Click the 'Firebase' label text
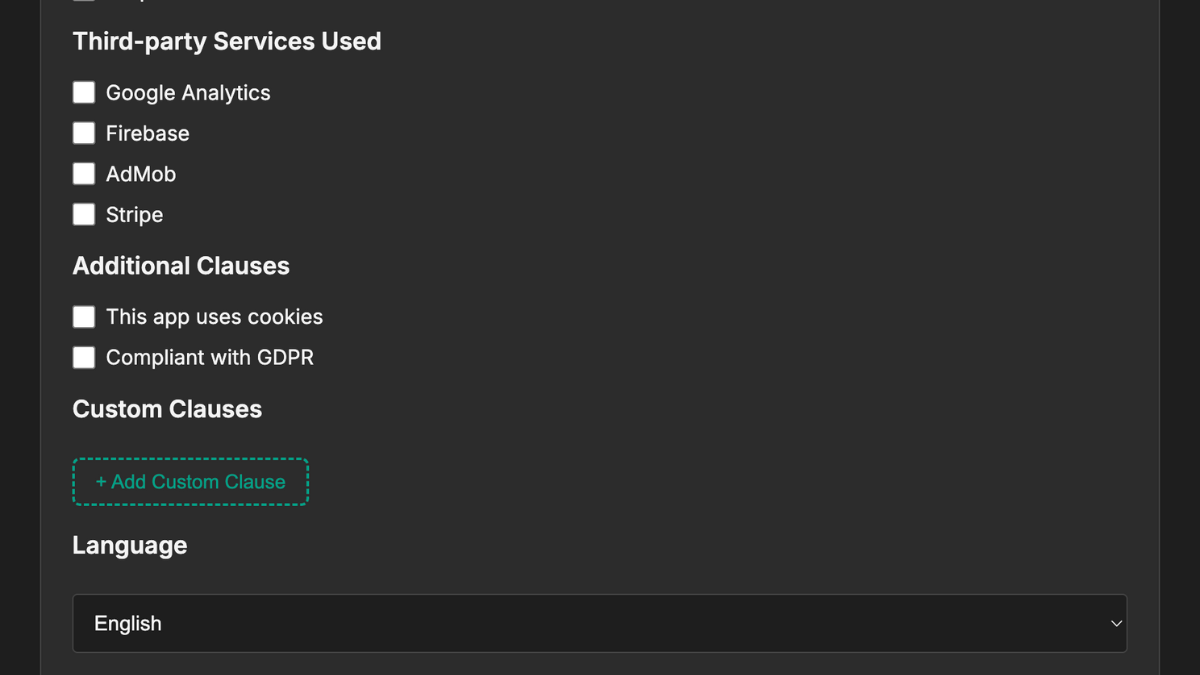 point(147,133)
